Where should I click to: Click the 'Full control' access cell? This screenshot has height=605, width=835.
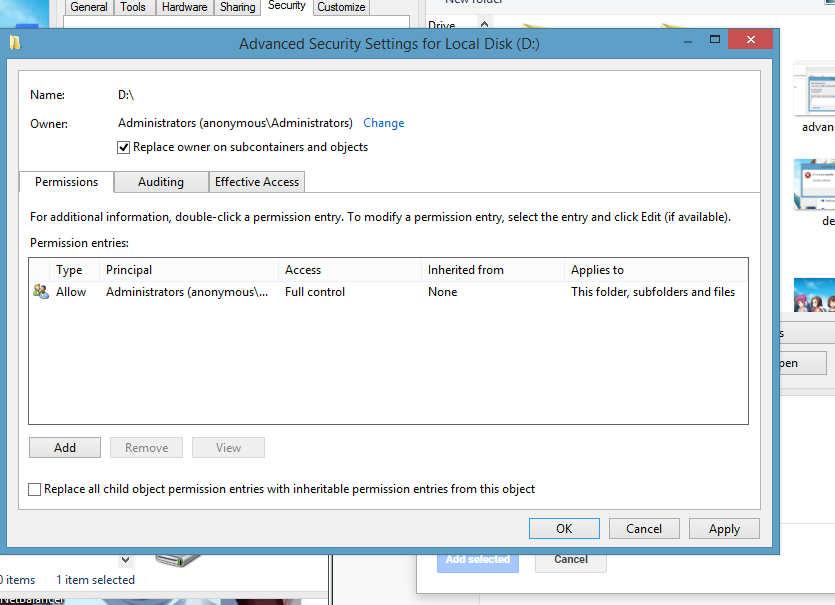(315, 292)
